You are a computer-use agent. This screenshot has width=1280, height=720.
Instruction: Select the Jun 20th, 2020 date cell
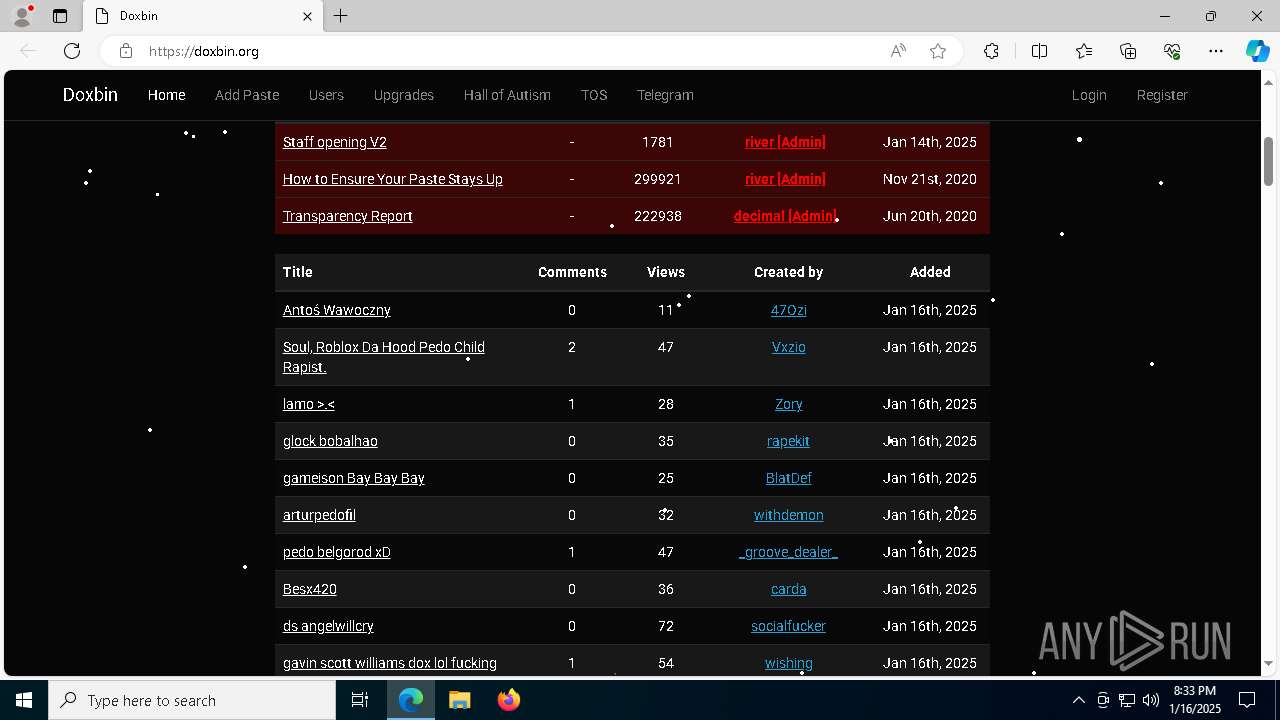[x=930, y=216]
